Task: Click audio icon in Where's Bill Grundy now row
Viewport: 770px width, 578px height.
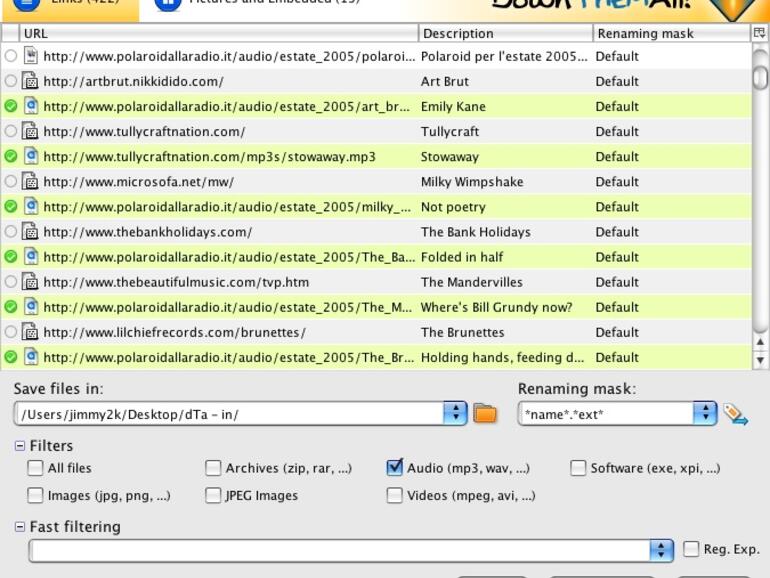Action: [x=31, y=306]
